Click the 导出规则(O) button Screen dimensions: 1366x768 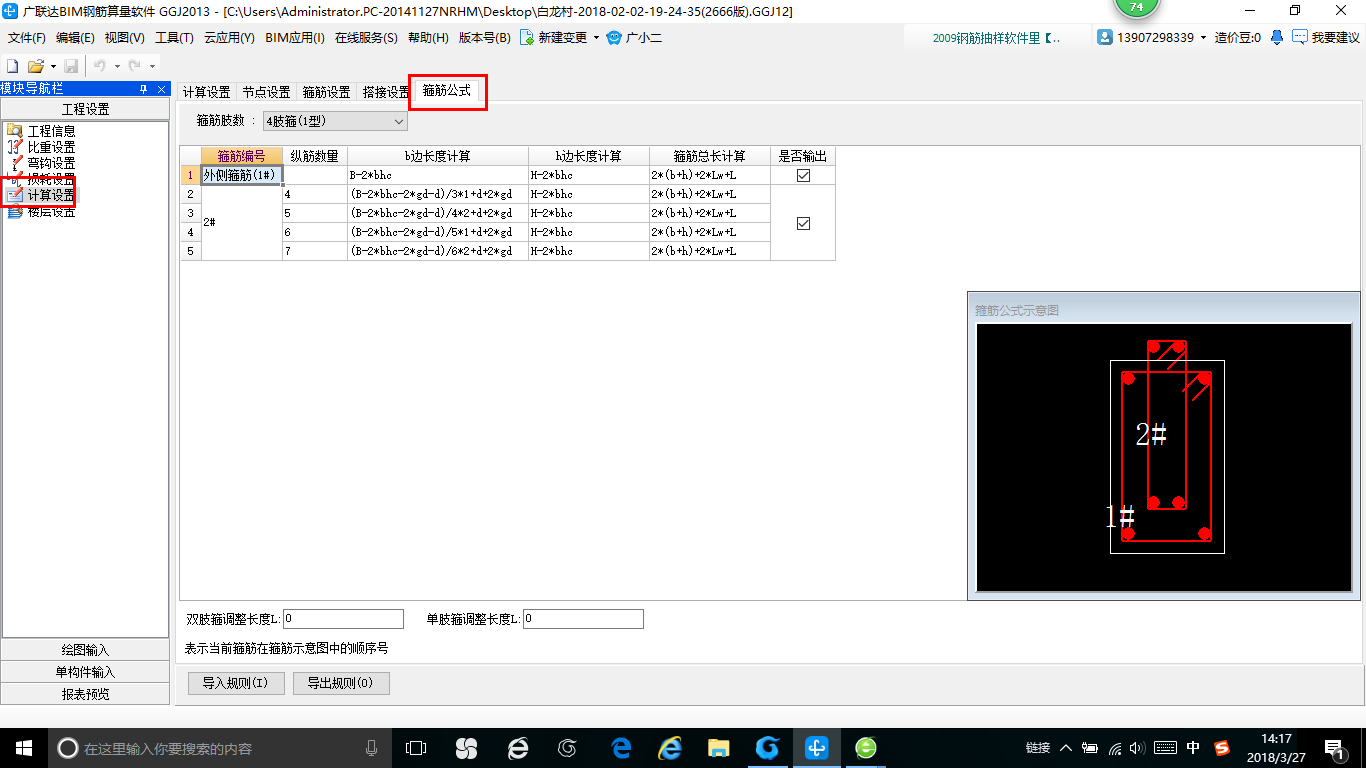pyautogui.click(x=341, y=683)
